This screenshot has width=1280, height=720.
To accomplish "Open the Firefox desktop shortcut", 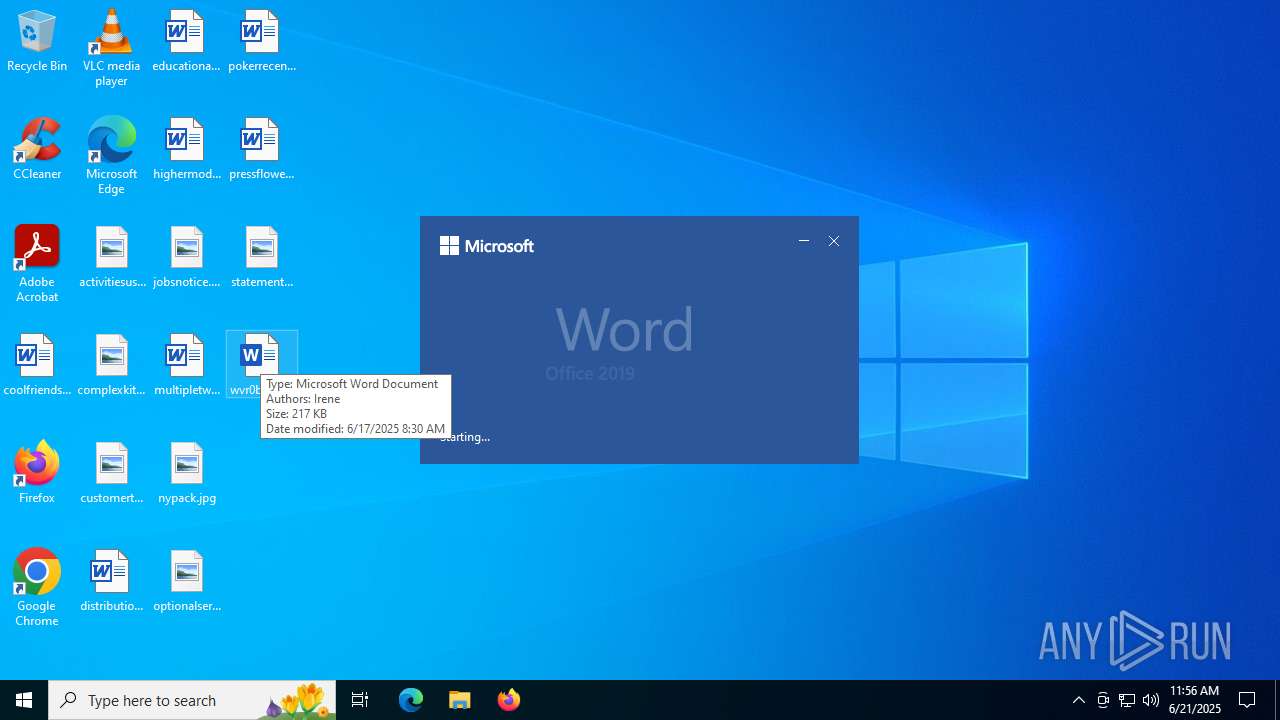I will click(x=37, y=473).
